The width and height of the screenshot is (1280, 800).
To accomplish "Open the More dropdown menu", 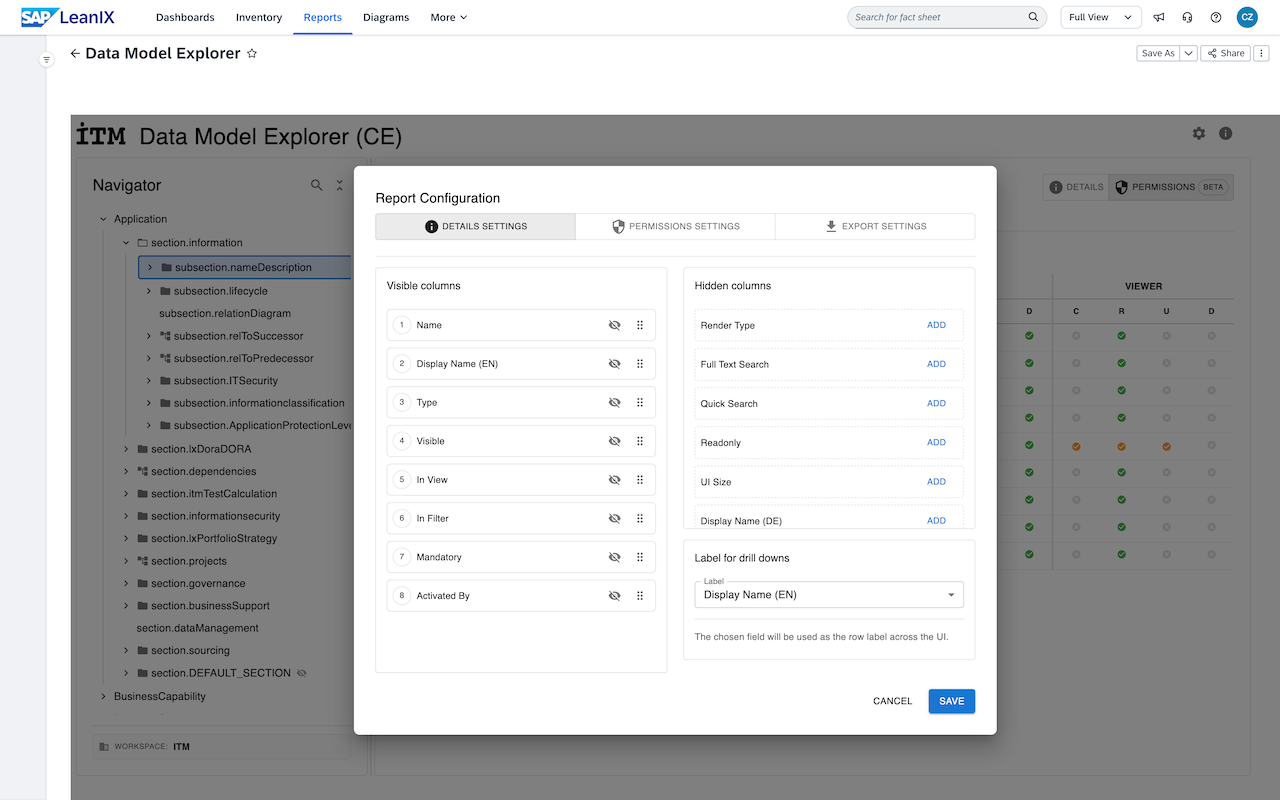I will point(448,17).
